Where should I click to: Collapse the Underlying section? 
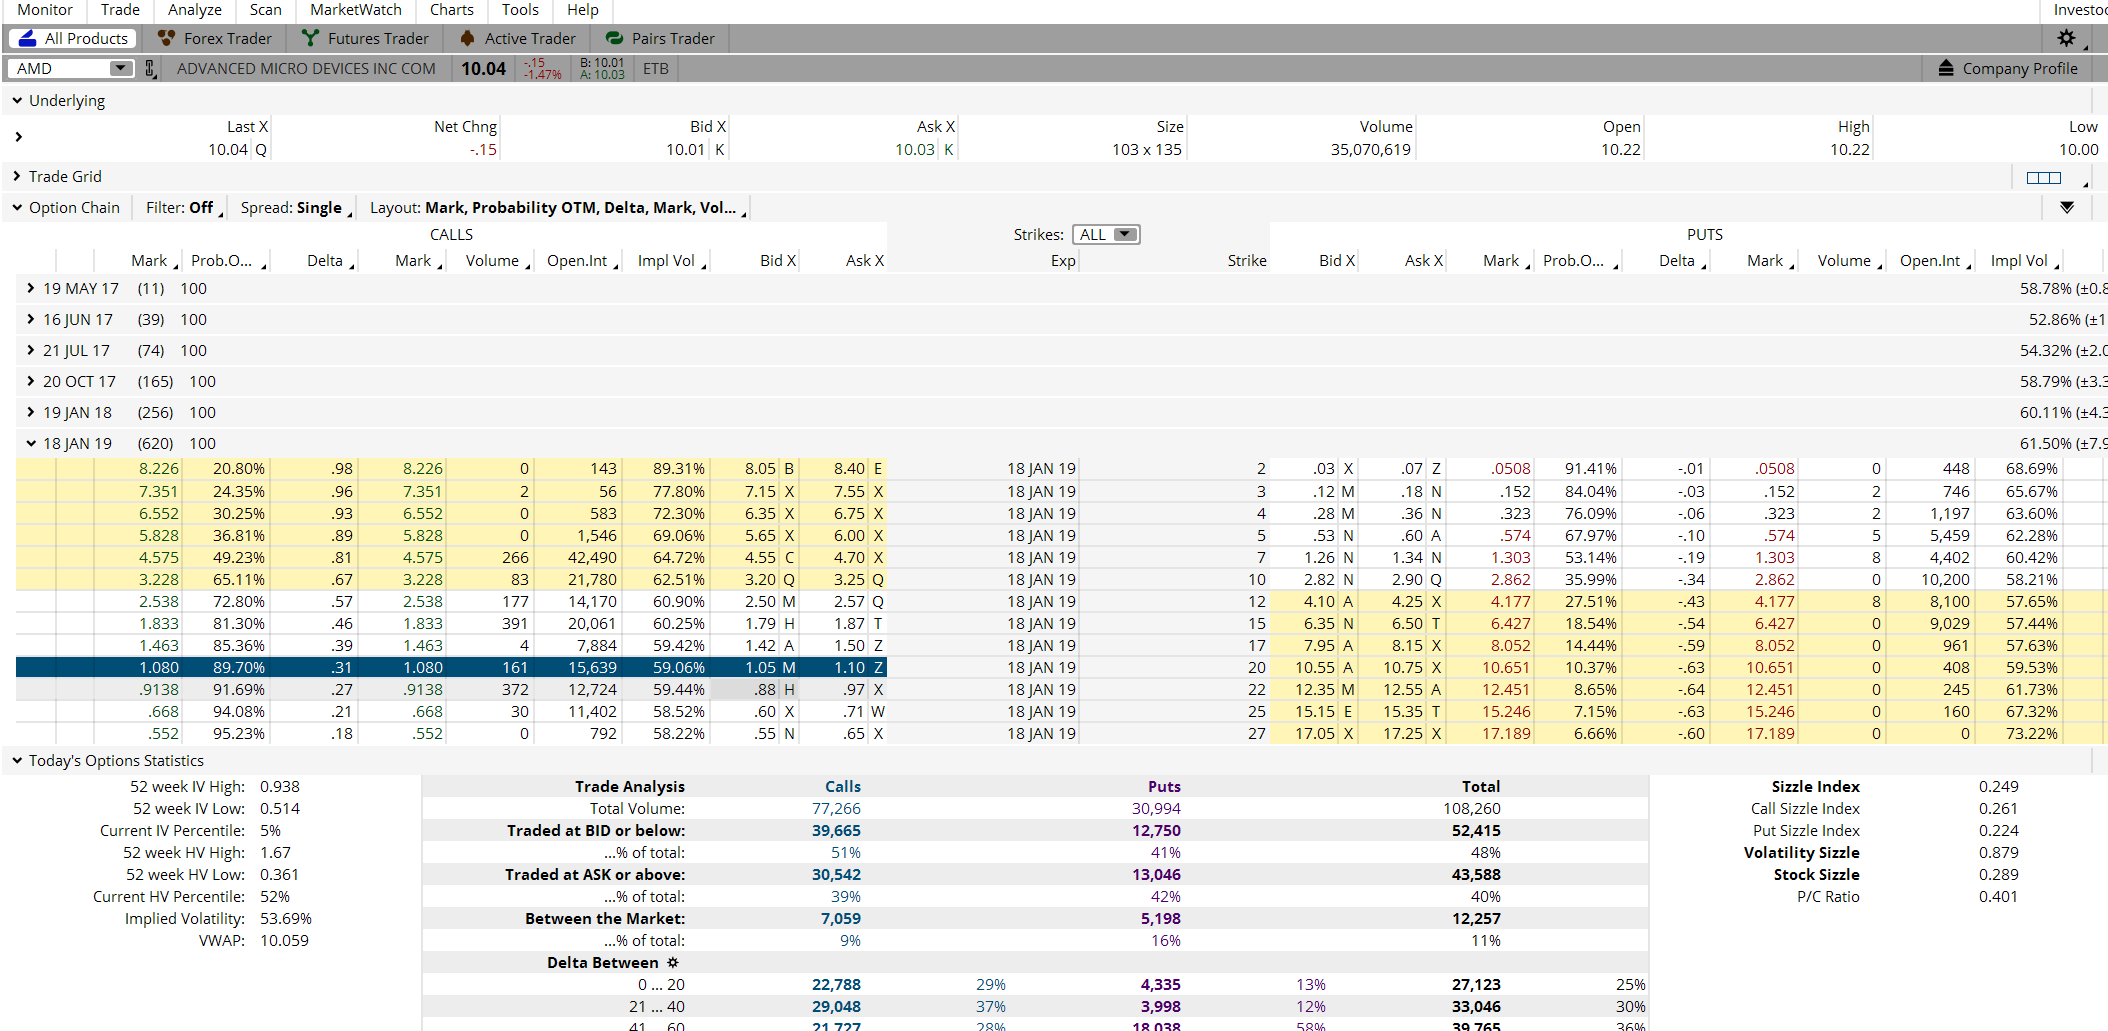point(17,101)
